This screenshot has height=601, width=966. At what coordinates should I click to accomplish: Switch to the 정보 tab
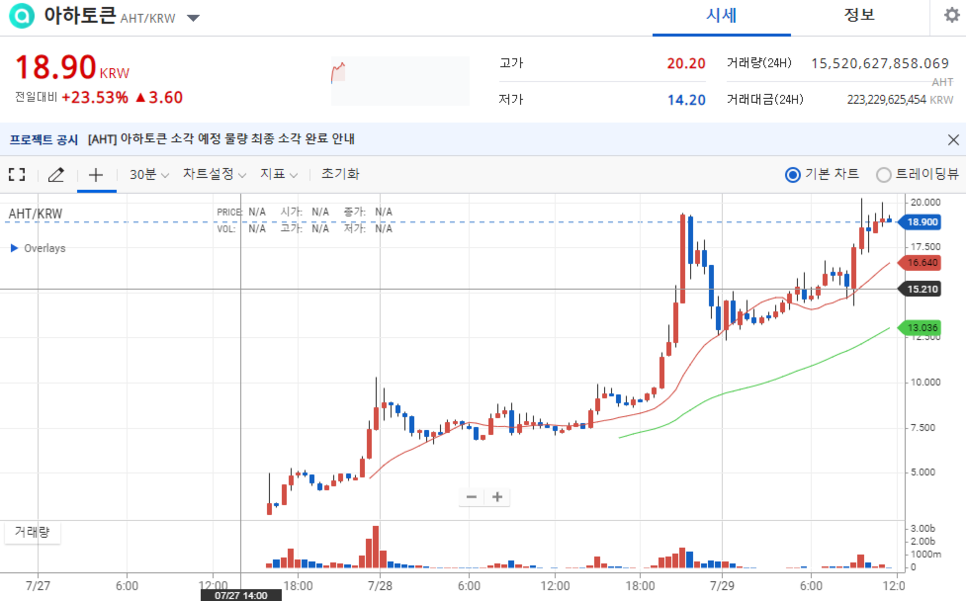[x=859, y=16]
